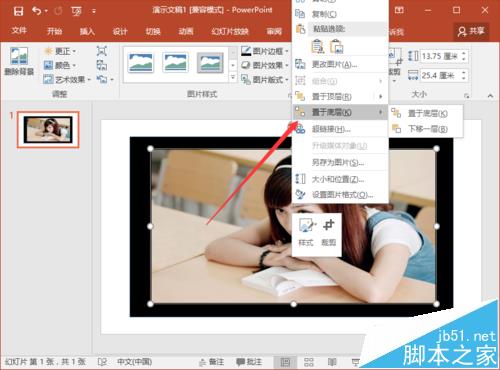Open 置于顶层(R) submenu in context menu

[340, 97]
